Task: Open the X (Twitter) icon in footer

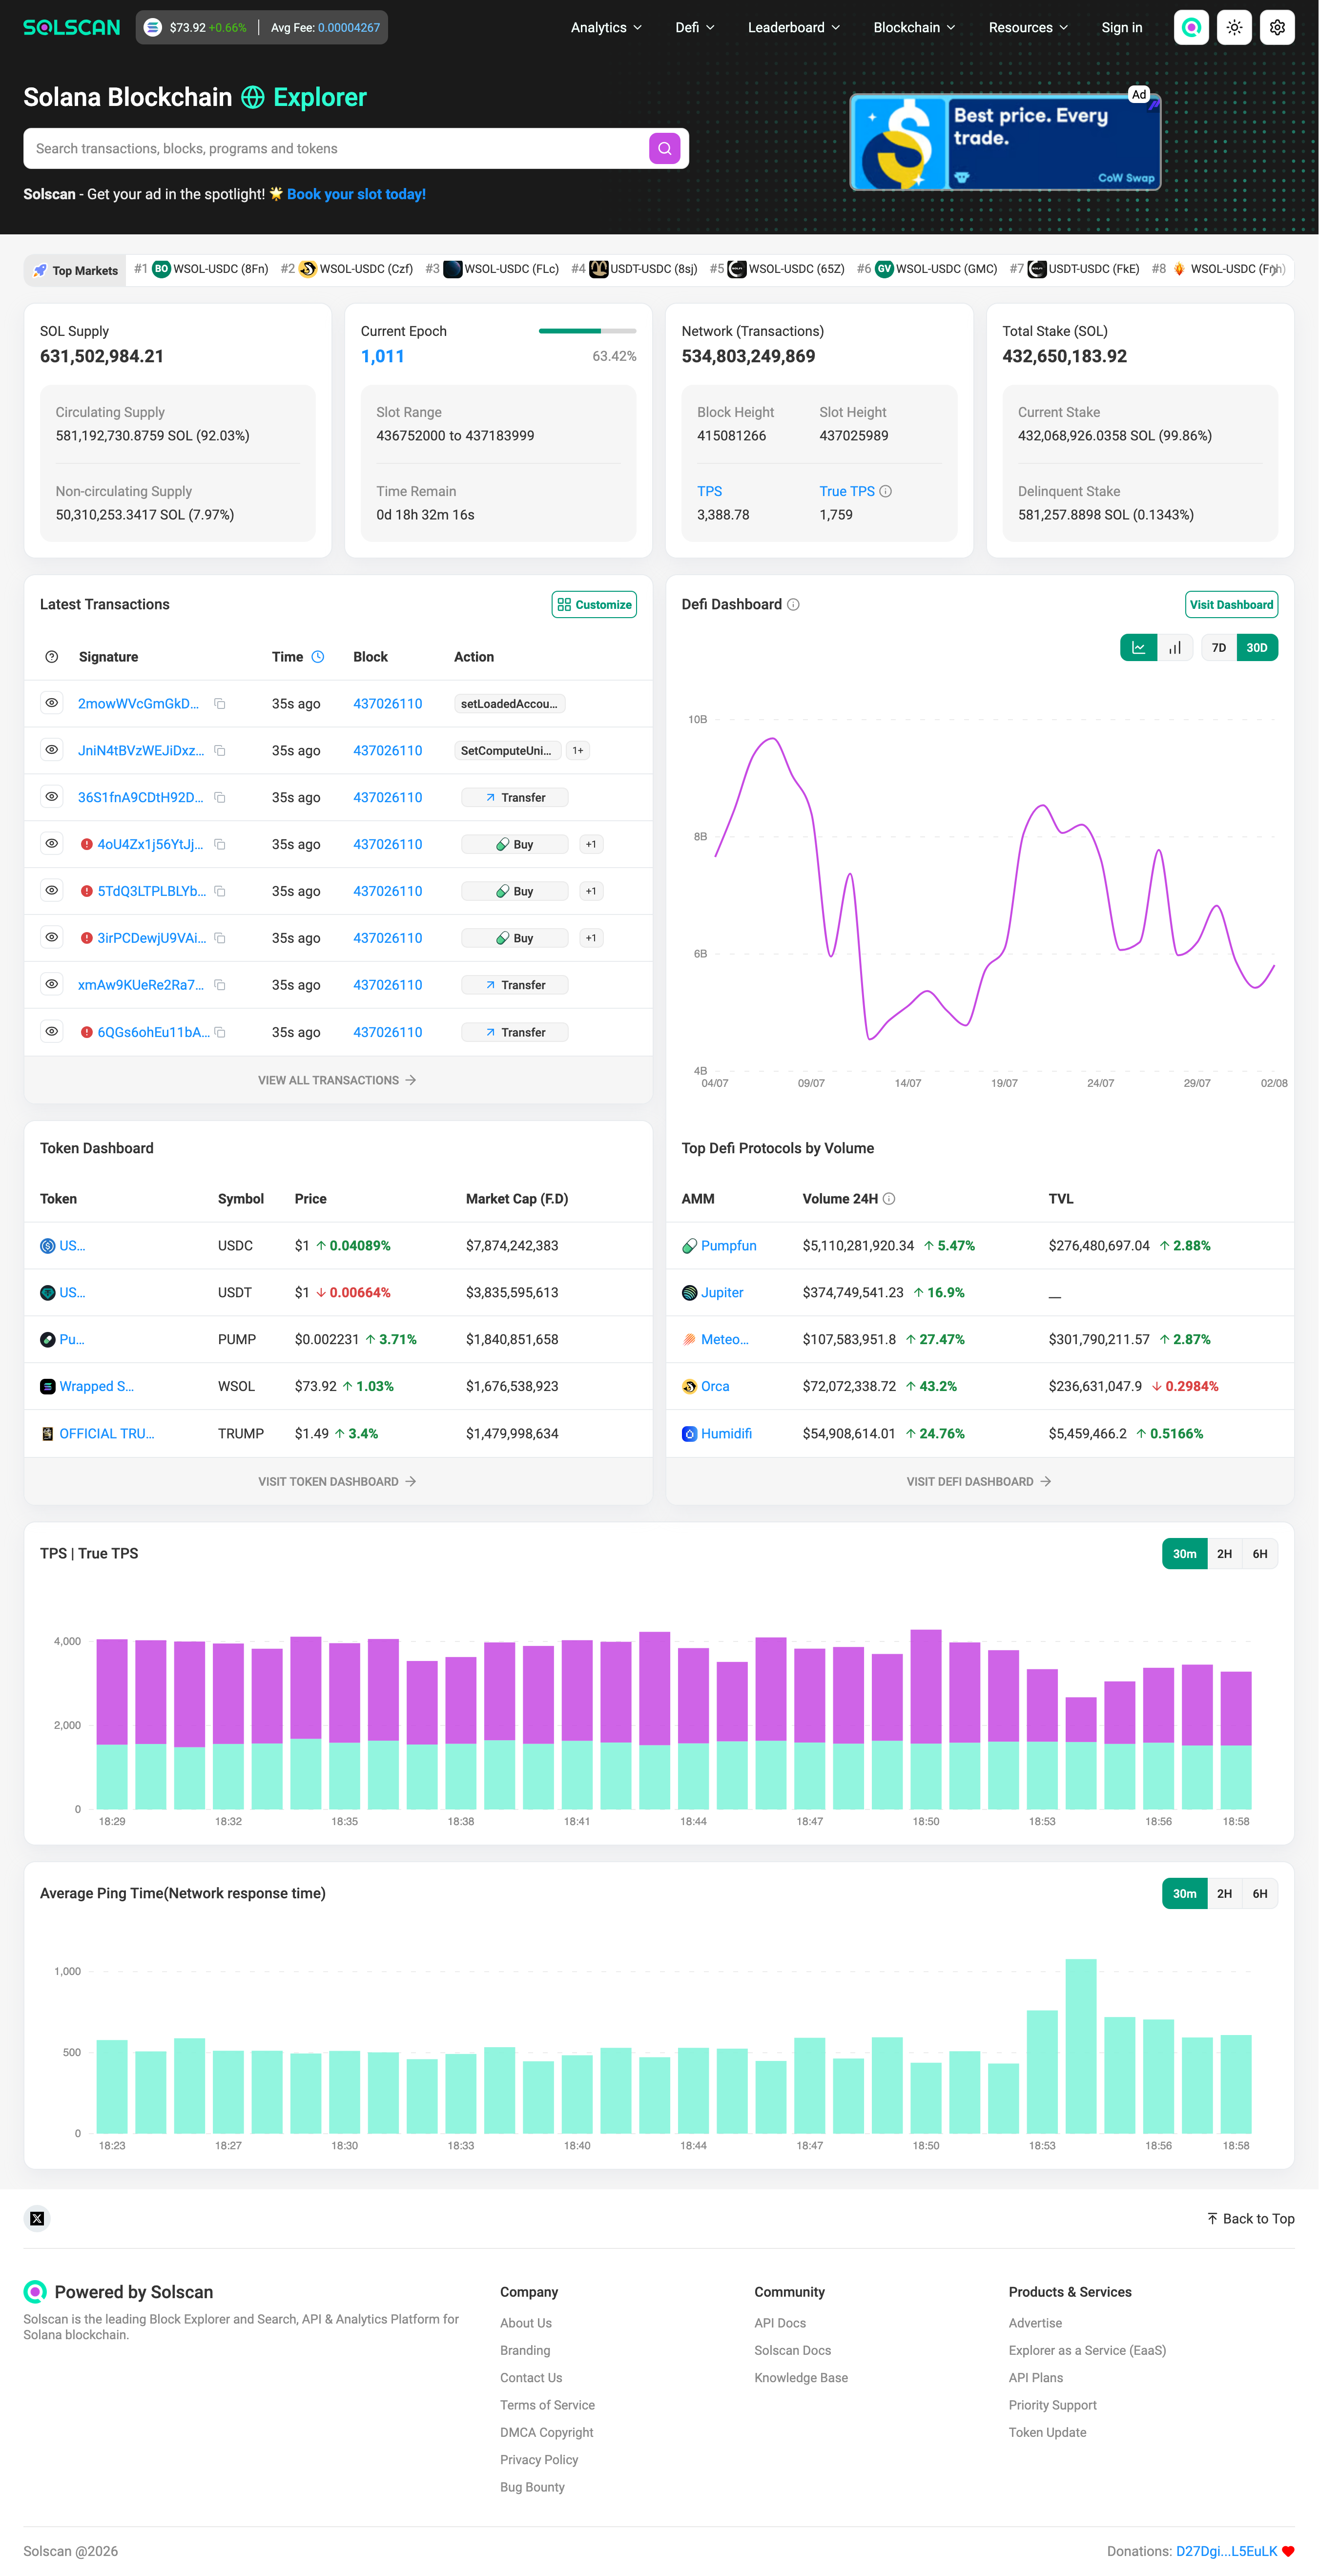Action: (x=37, y=2218)
